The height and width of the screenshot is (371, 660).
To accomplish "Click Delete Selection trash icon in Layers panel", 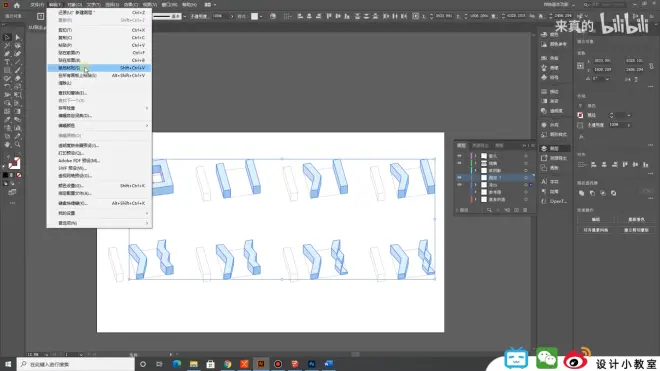I will point(525,210).
